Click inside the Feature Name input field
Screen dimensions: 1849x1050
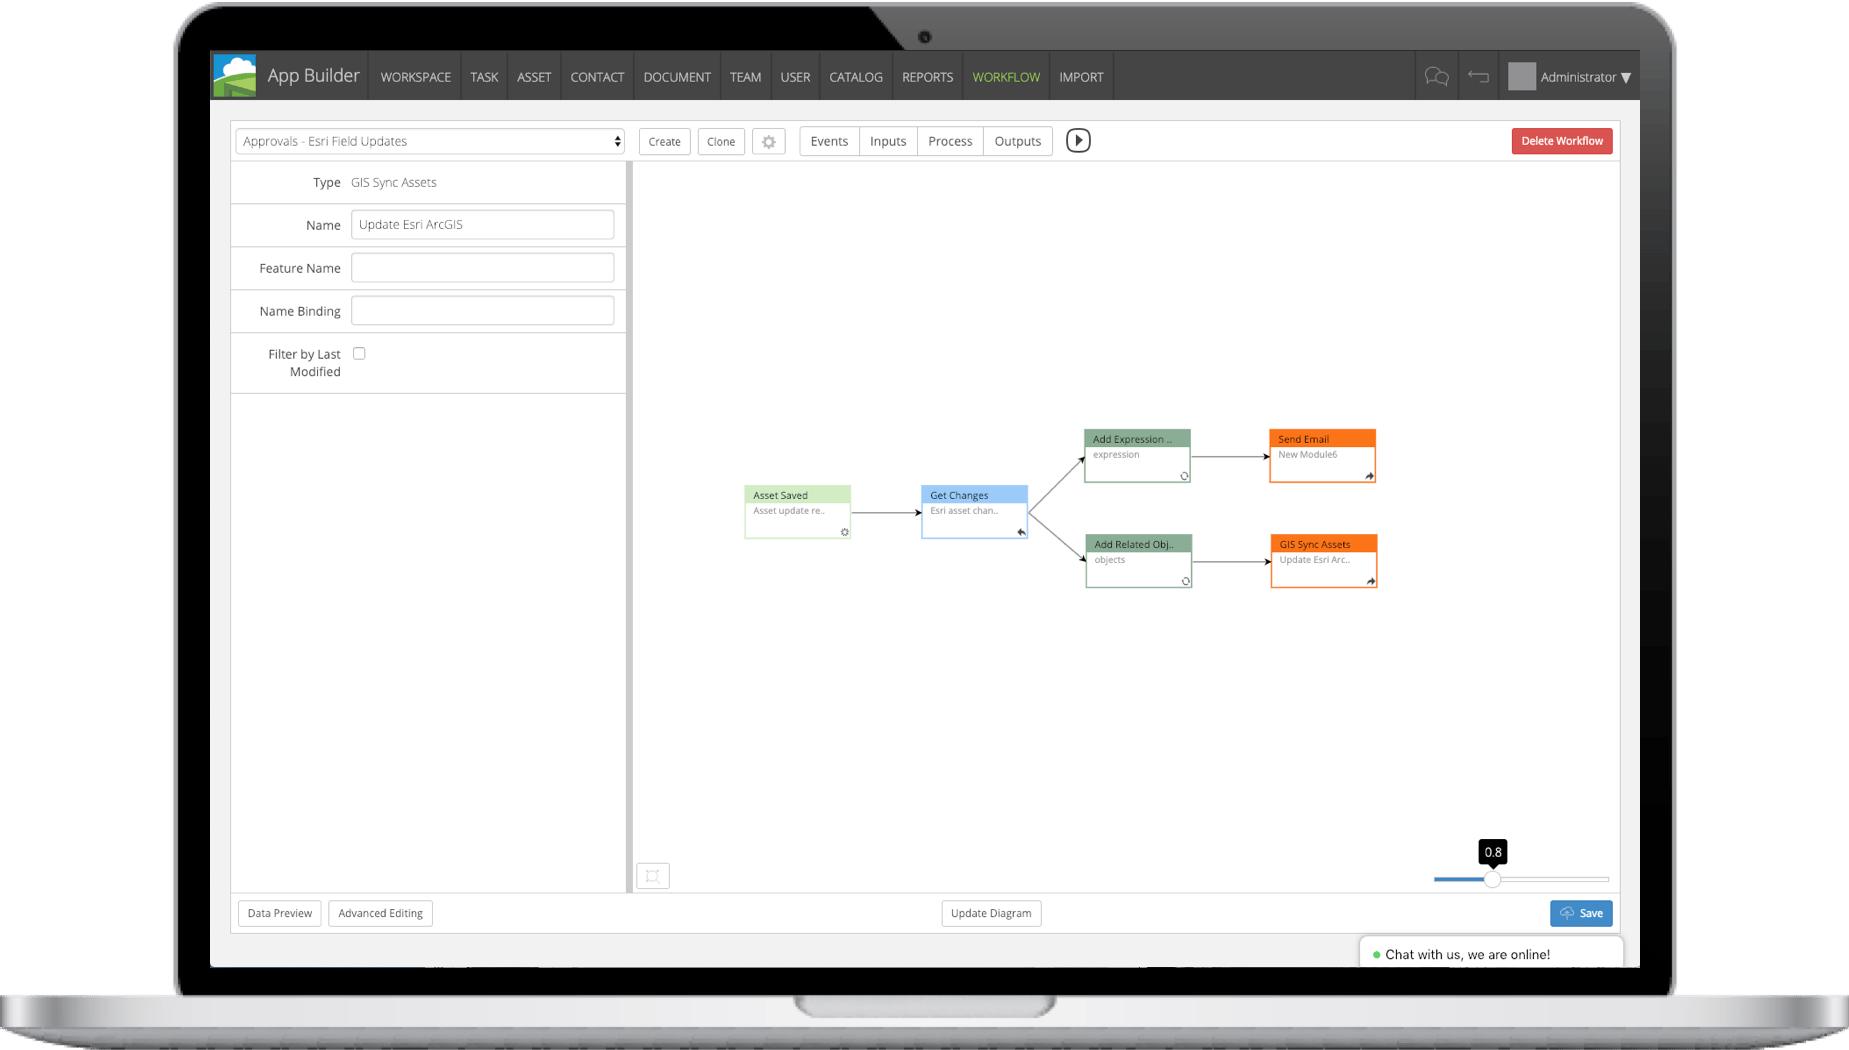point(482,267)
